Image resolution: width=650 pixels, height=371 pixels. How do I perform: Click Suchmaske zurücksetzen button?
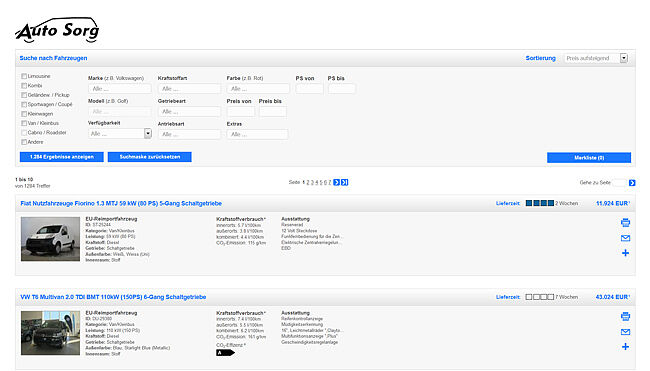tap(150, 157)
